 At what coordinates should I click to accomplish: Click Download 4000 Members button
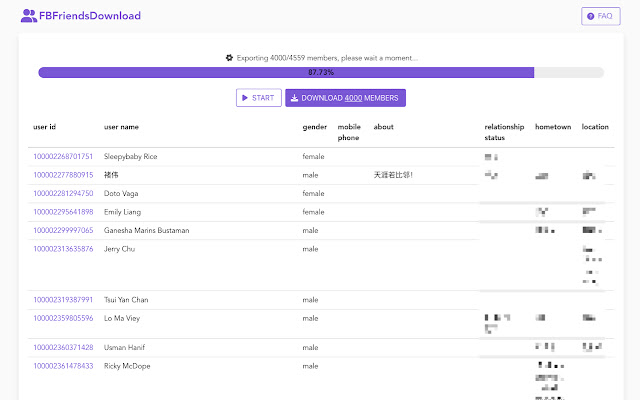tap(345, 98)
